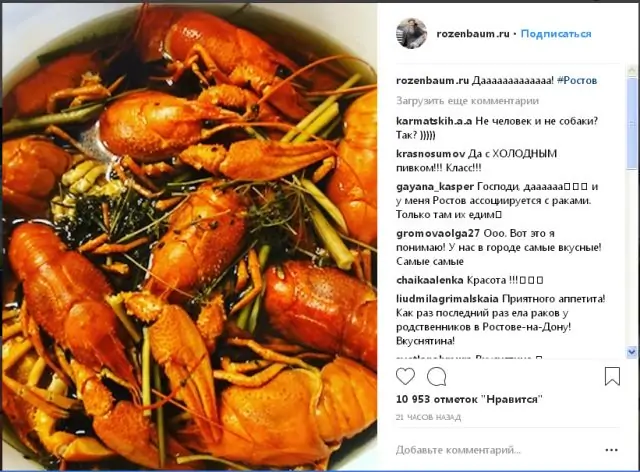Open the chaikaalenka commenter profile
This screenshot has width=640, height=472.
point(429,280)
